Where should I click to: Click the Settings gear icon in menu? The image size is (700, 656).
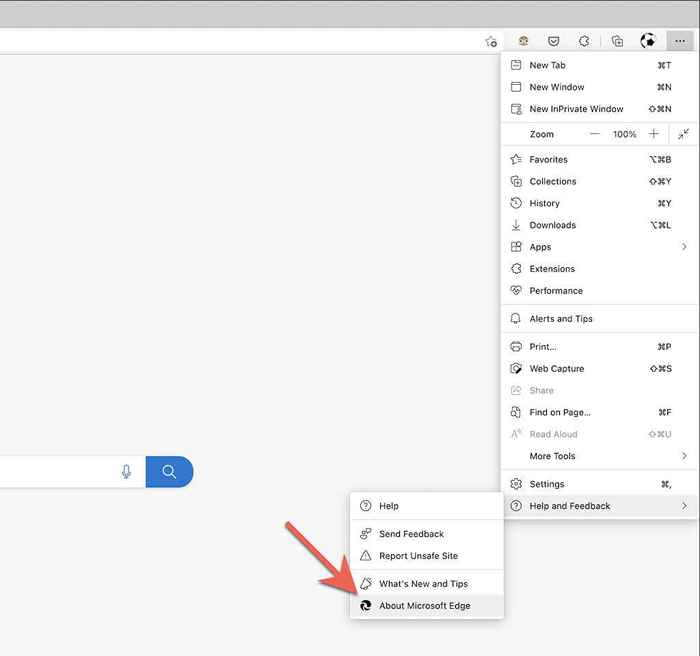516,484
